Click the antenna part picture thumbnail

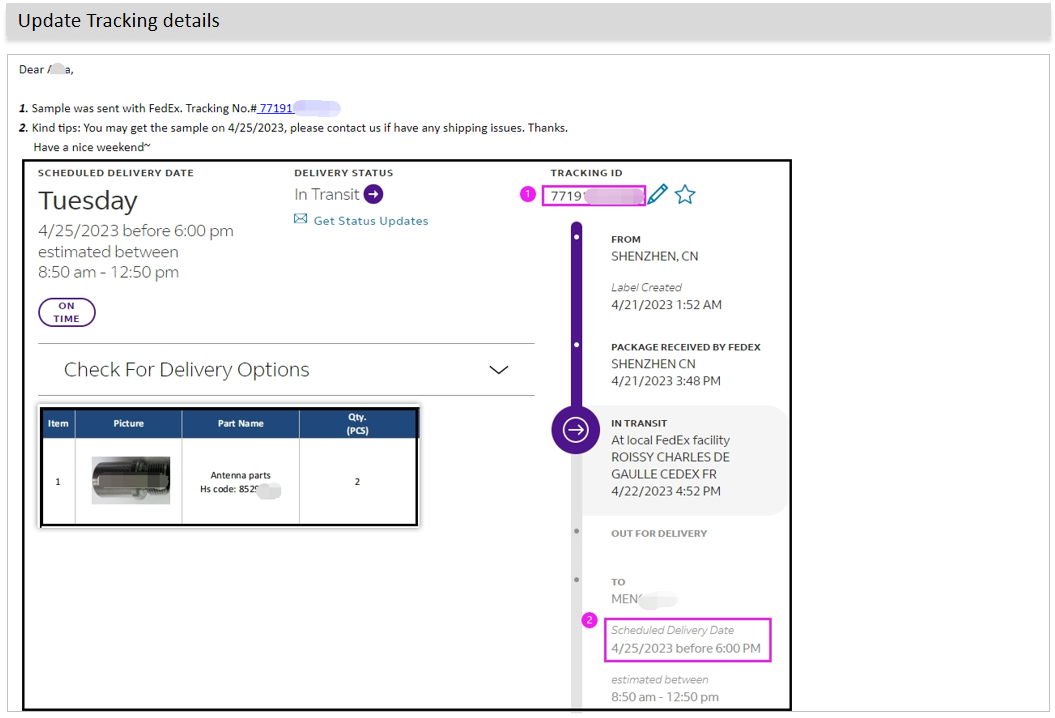click(130, 481)
